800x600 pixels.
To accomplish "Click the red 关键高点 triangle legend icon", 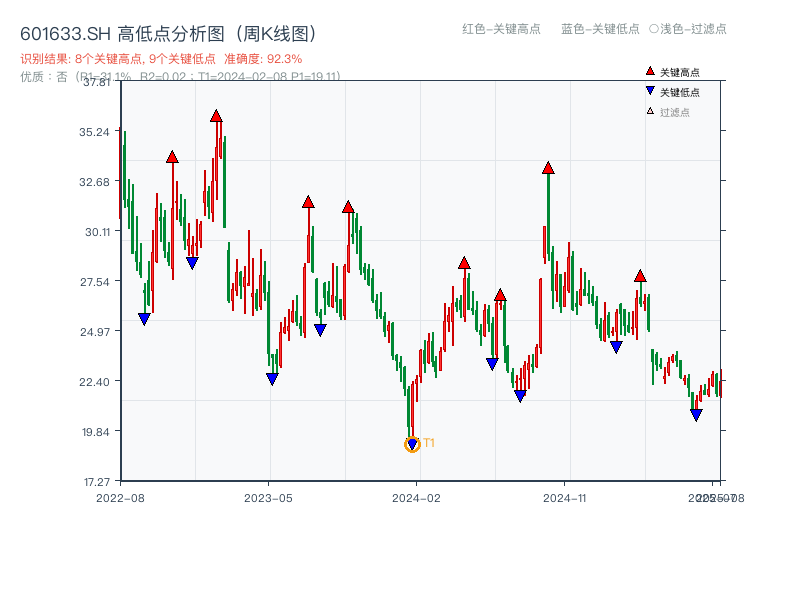I will click(x=650, y=71).
